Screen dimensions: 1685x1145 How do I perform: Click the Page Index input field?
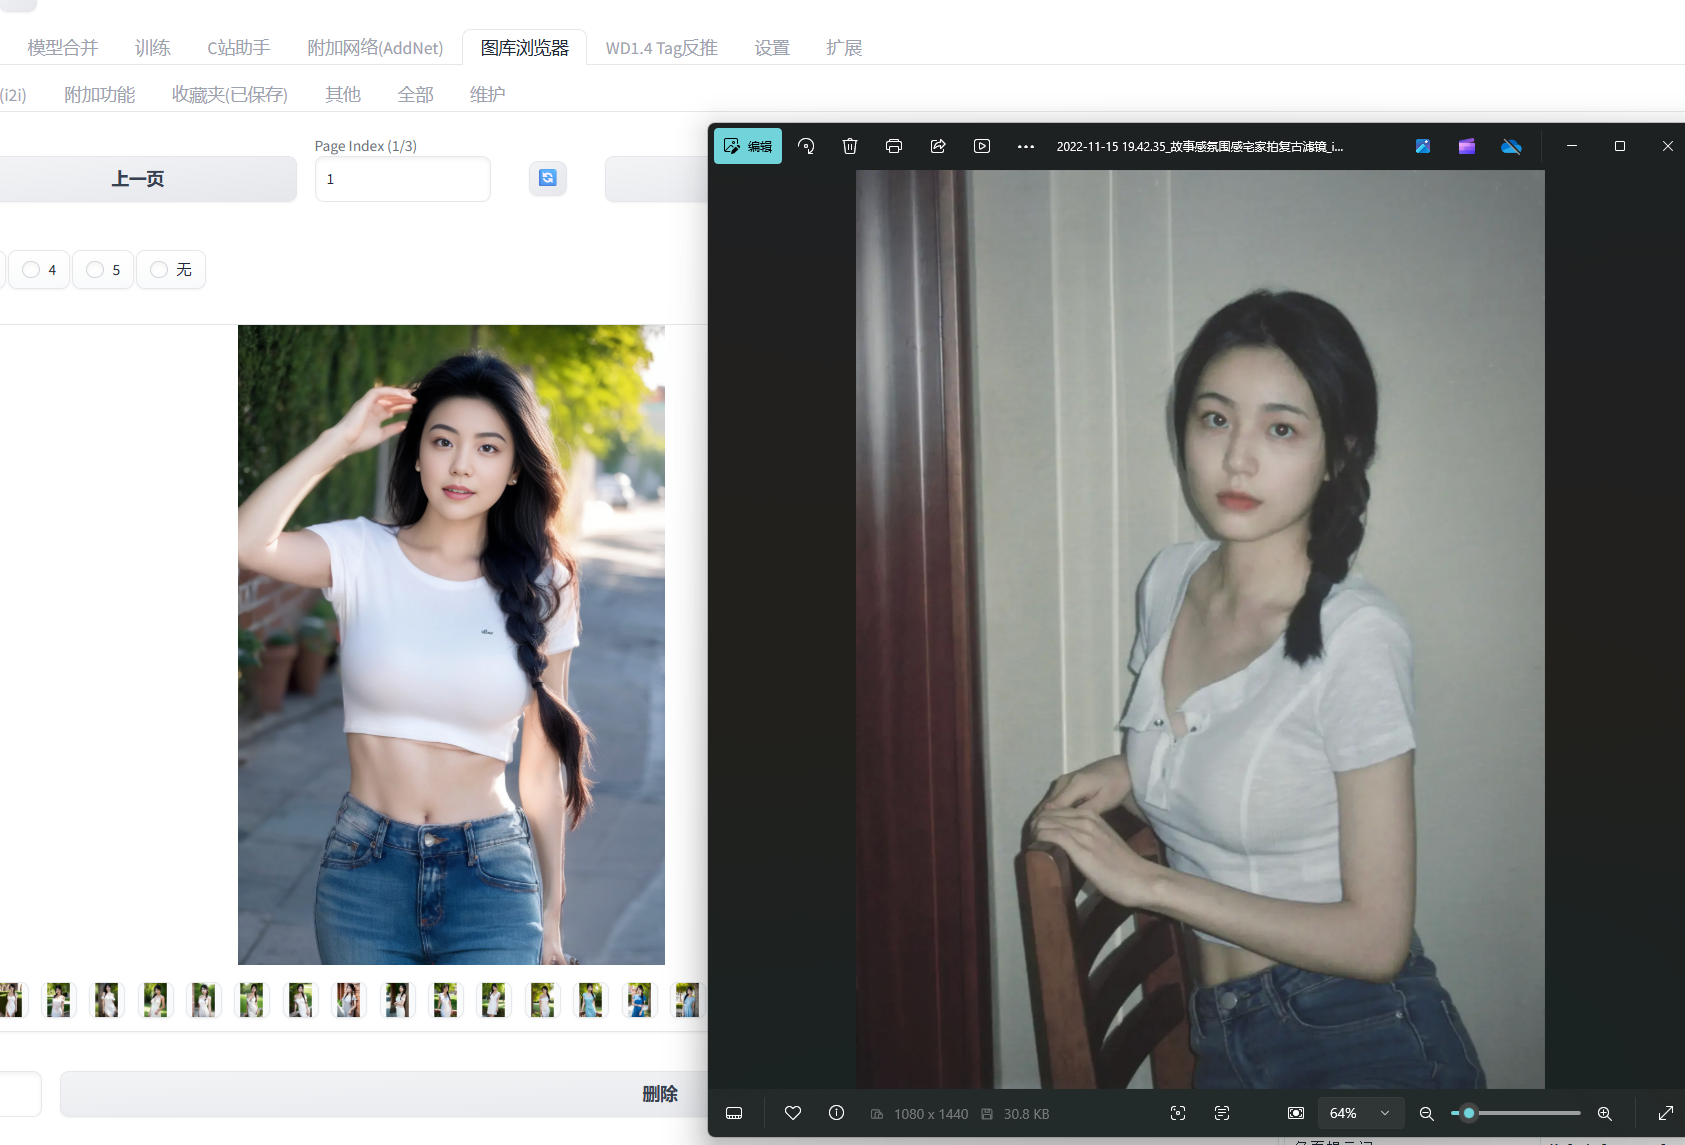pos(402,179)
